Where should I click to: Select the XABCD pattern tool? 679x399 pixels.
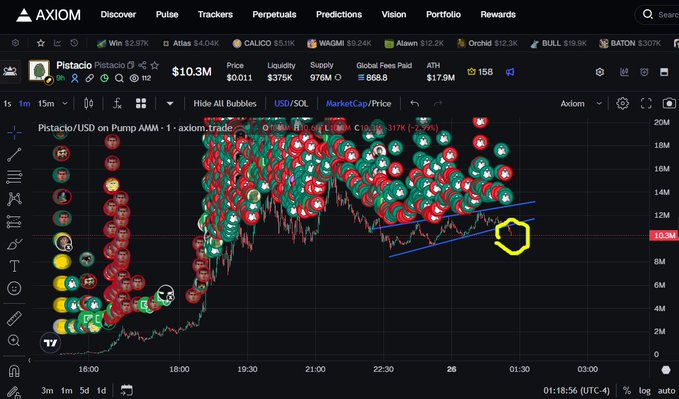point(14,199)
